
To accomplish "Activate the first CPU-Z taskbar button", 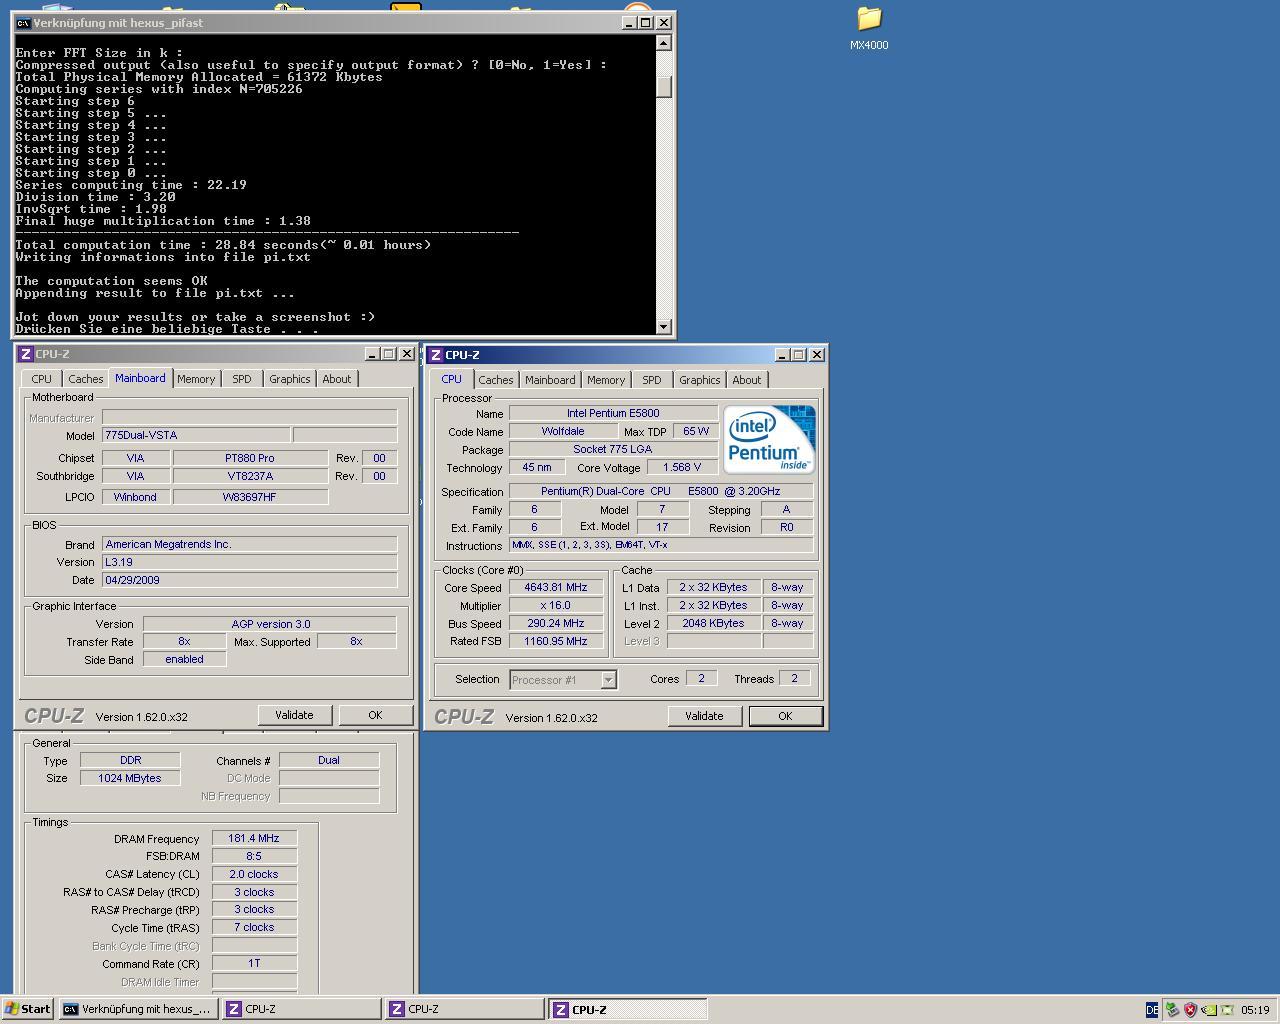I will pyautogui.click(x=302, y=1009).
